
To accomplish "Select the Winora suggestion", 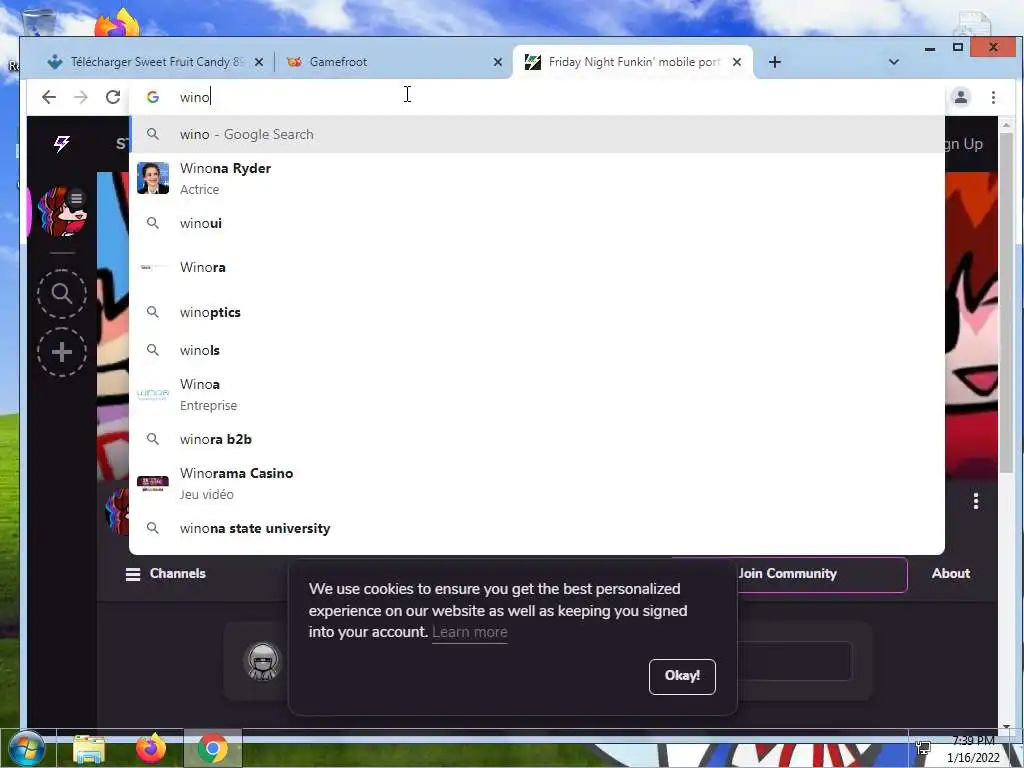I will click(x=537, y=267).
